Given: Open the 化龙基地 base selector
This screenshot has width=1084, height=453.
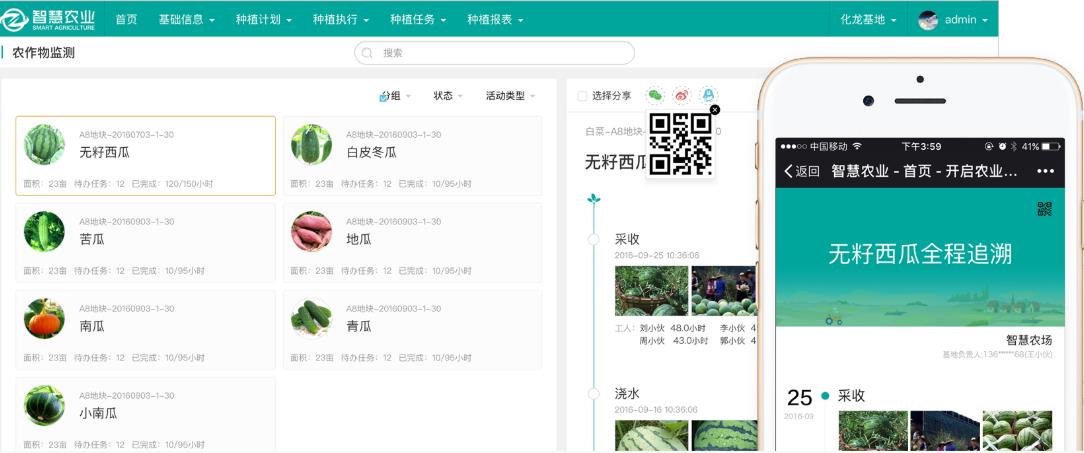Looking at the screenshot, I should click(x=867, y=20).
